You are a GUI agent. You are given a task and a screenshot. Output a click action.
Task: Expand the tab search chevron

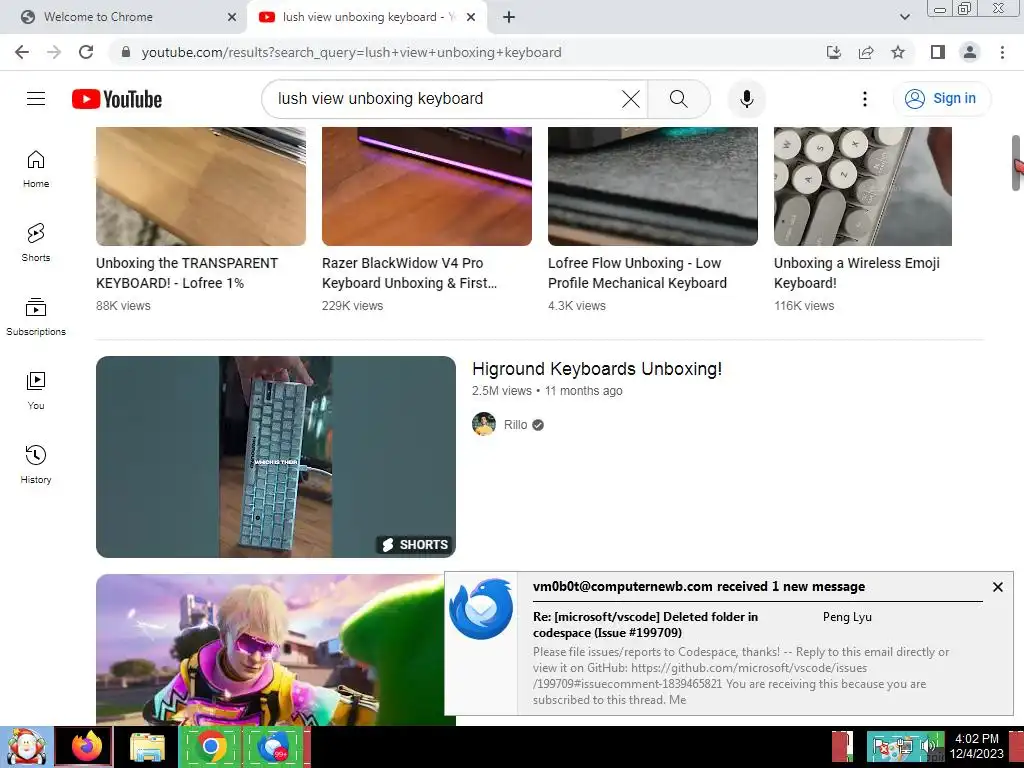tap(904, 17)
